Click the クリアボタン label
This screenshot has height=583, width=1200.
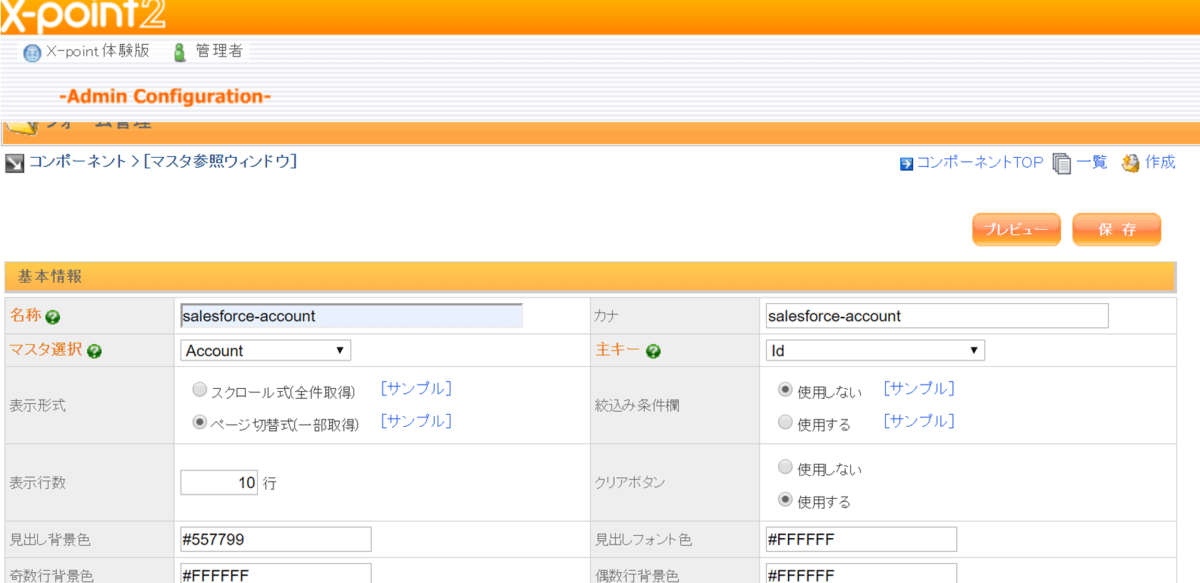pos(631,483)
